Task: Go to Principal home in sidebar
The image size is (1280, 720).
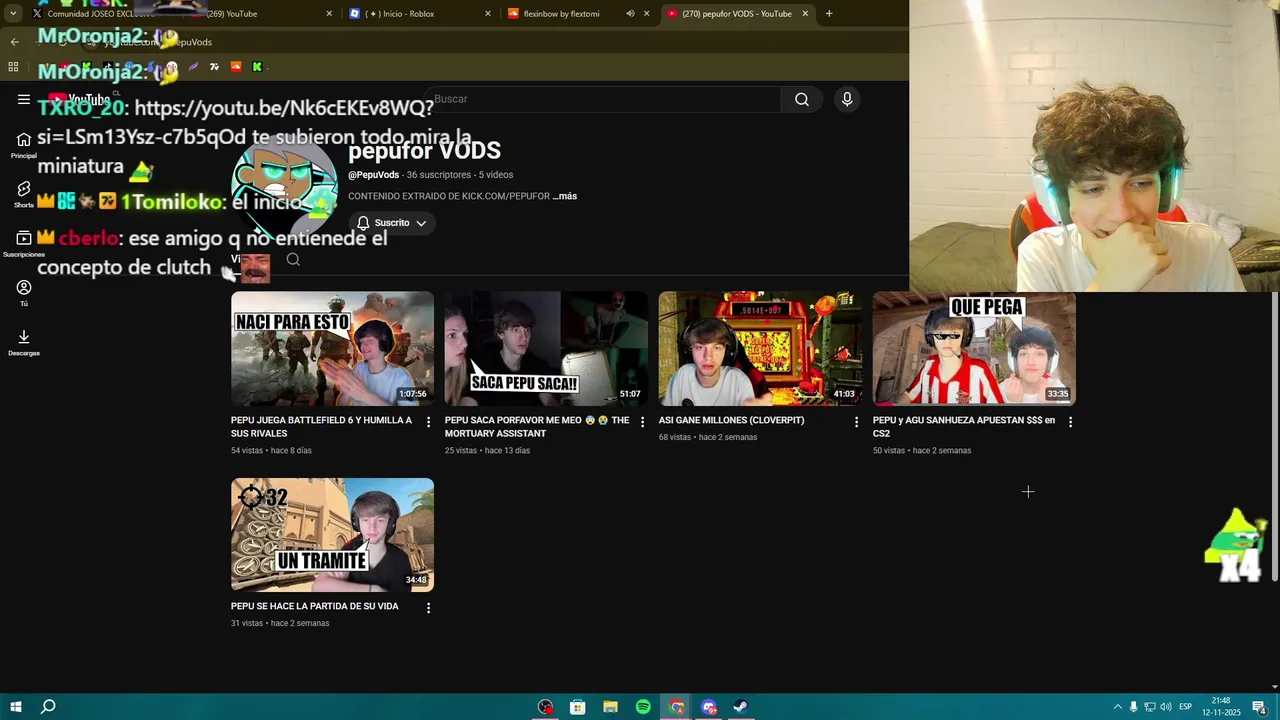Action: tap(24, 145)
